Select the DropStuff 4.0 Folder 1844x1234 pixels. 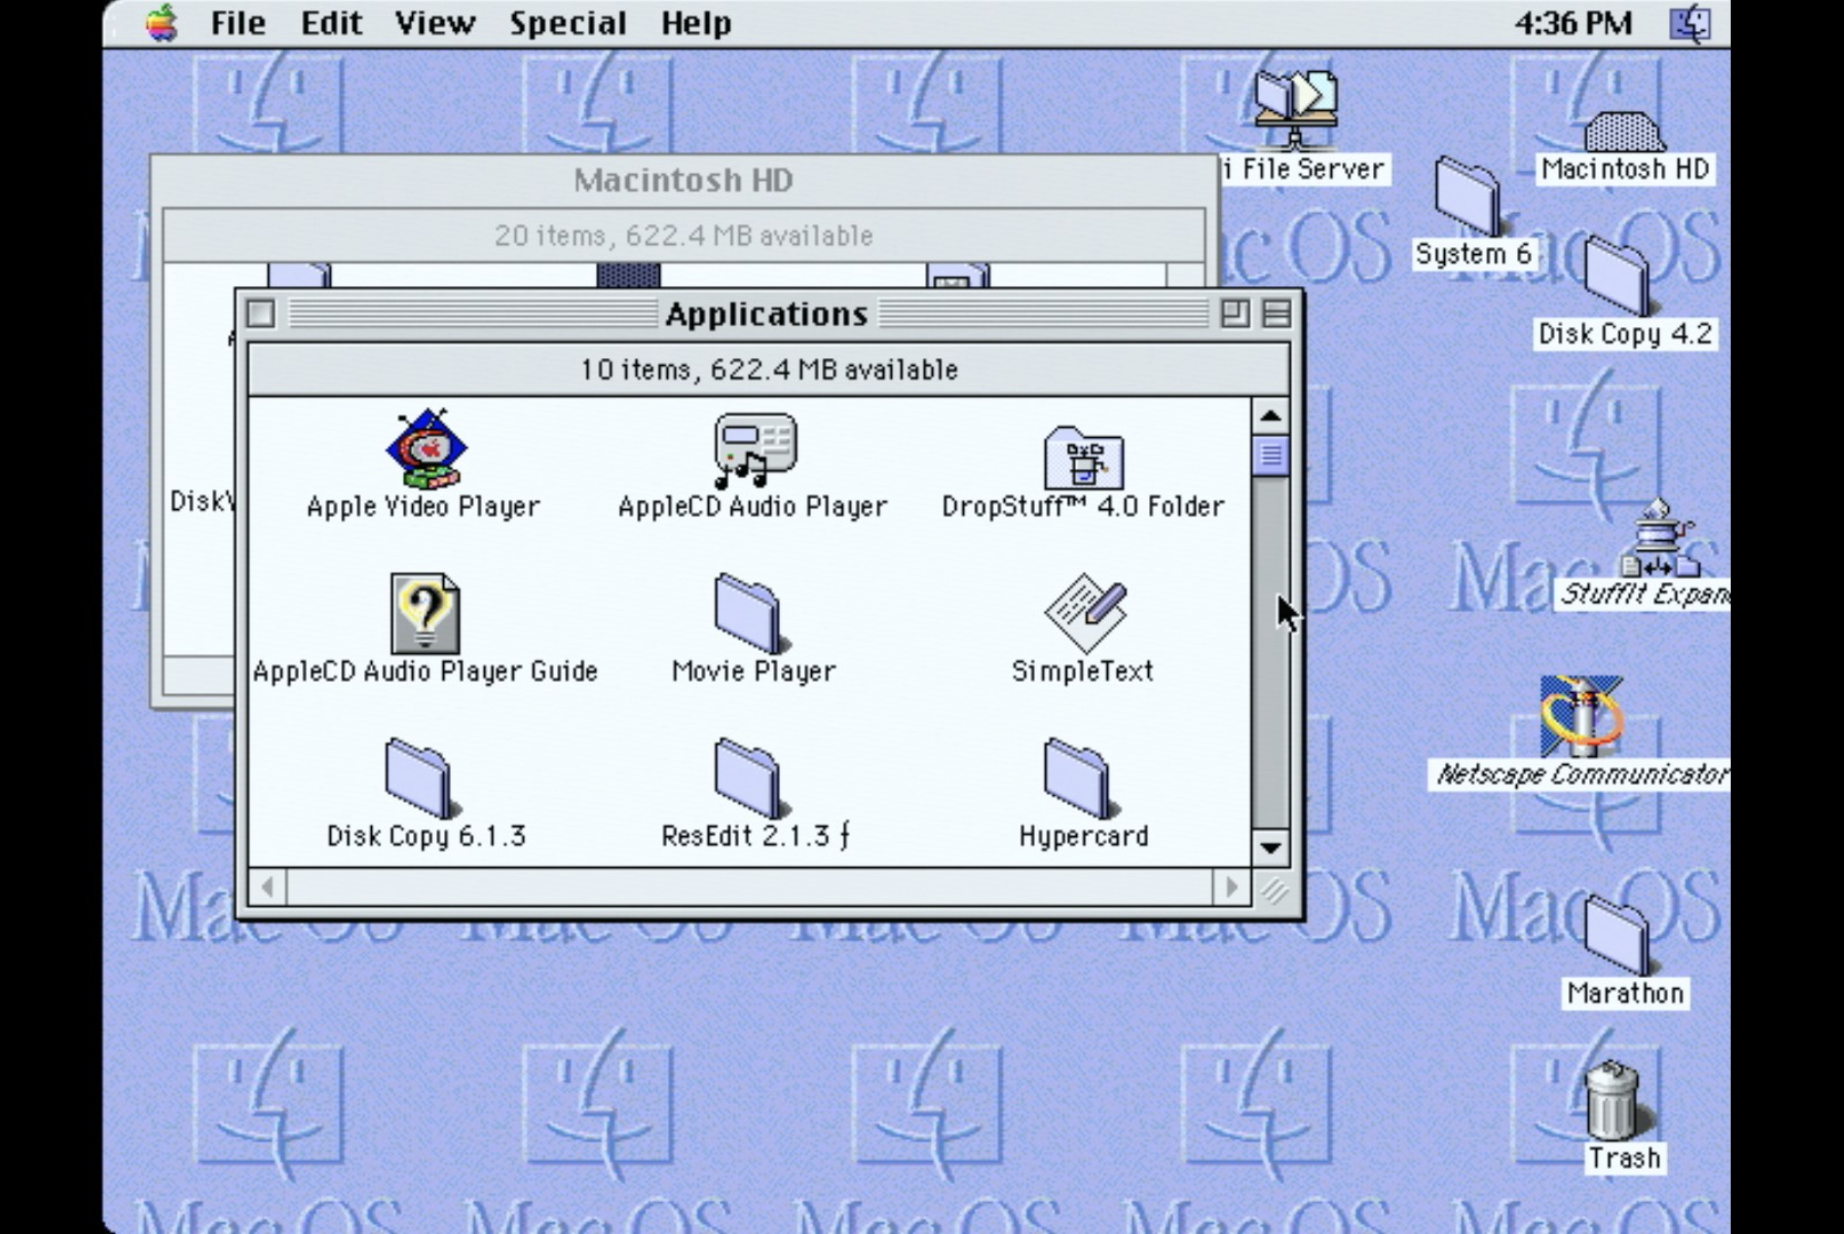1086,456
